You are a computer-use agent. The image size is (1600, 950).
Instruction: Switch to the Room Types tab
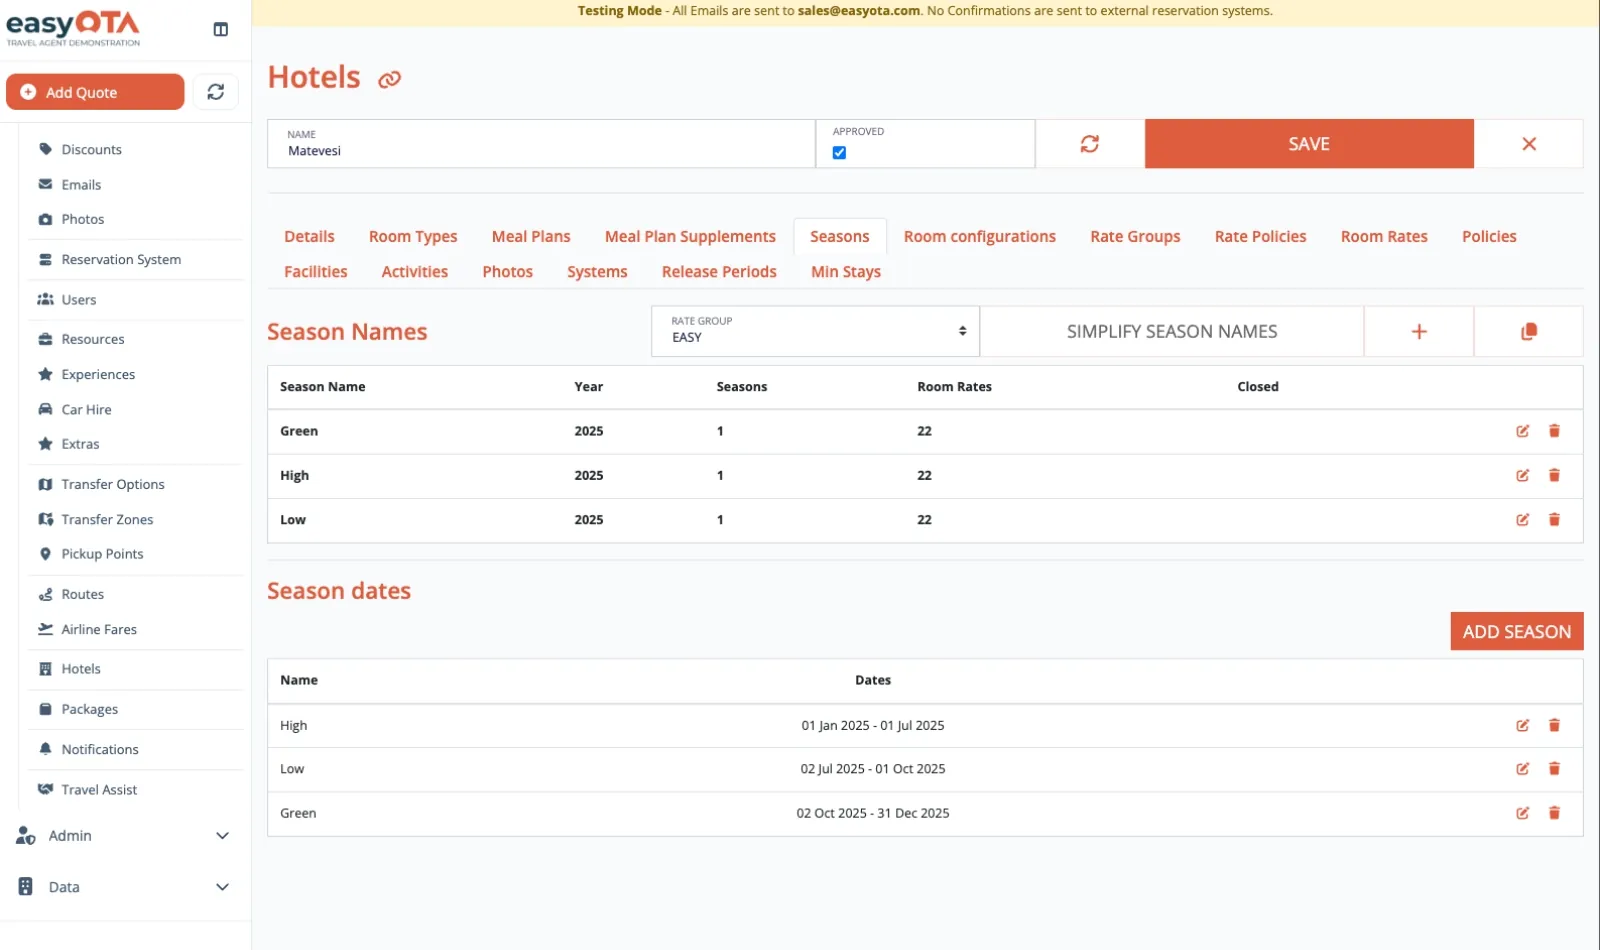click(x=413, y=236)
